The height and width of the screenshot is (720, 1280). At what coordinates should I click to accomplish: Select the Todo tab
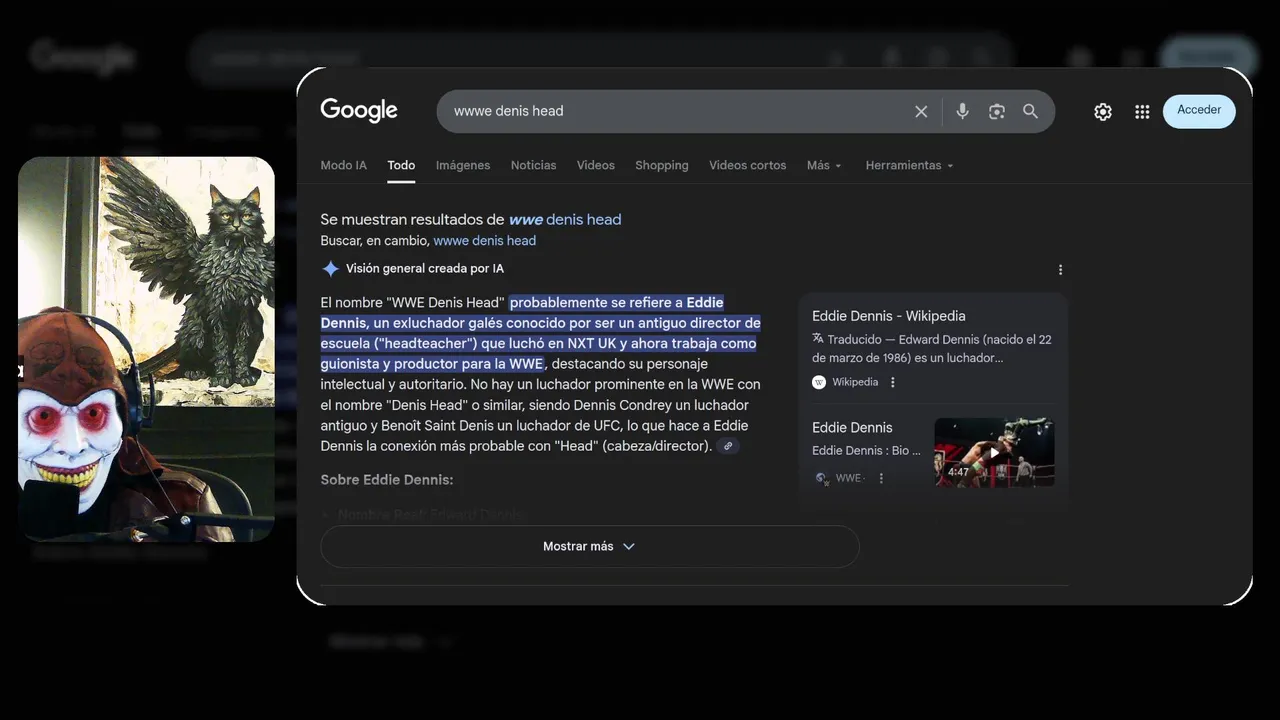401,165
